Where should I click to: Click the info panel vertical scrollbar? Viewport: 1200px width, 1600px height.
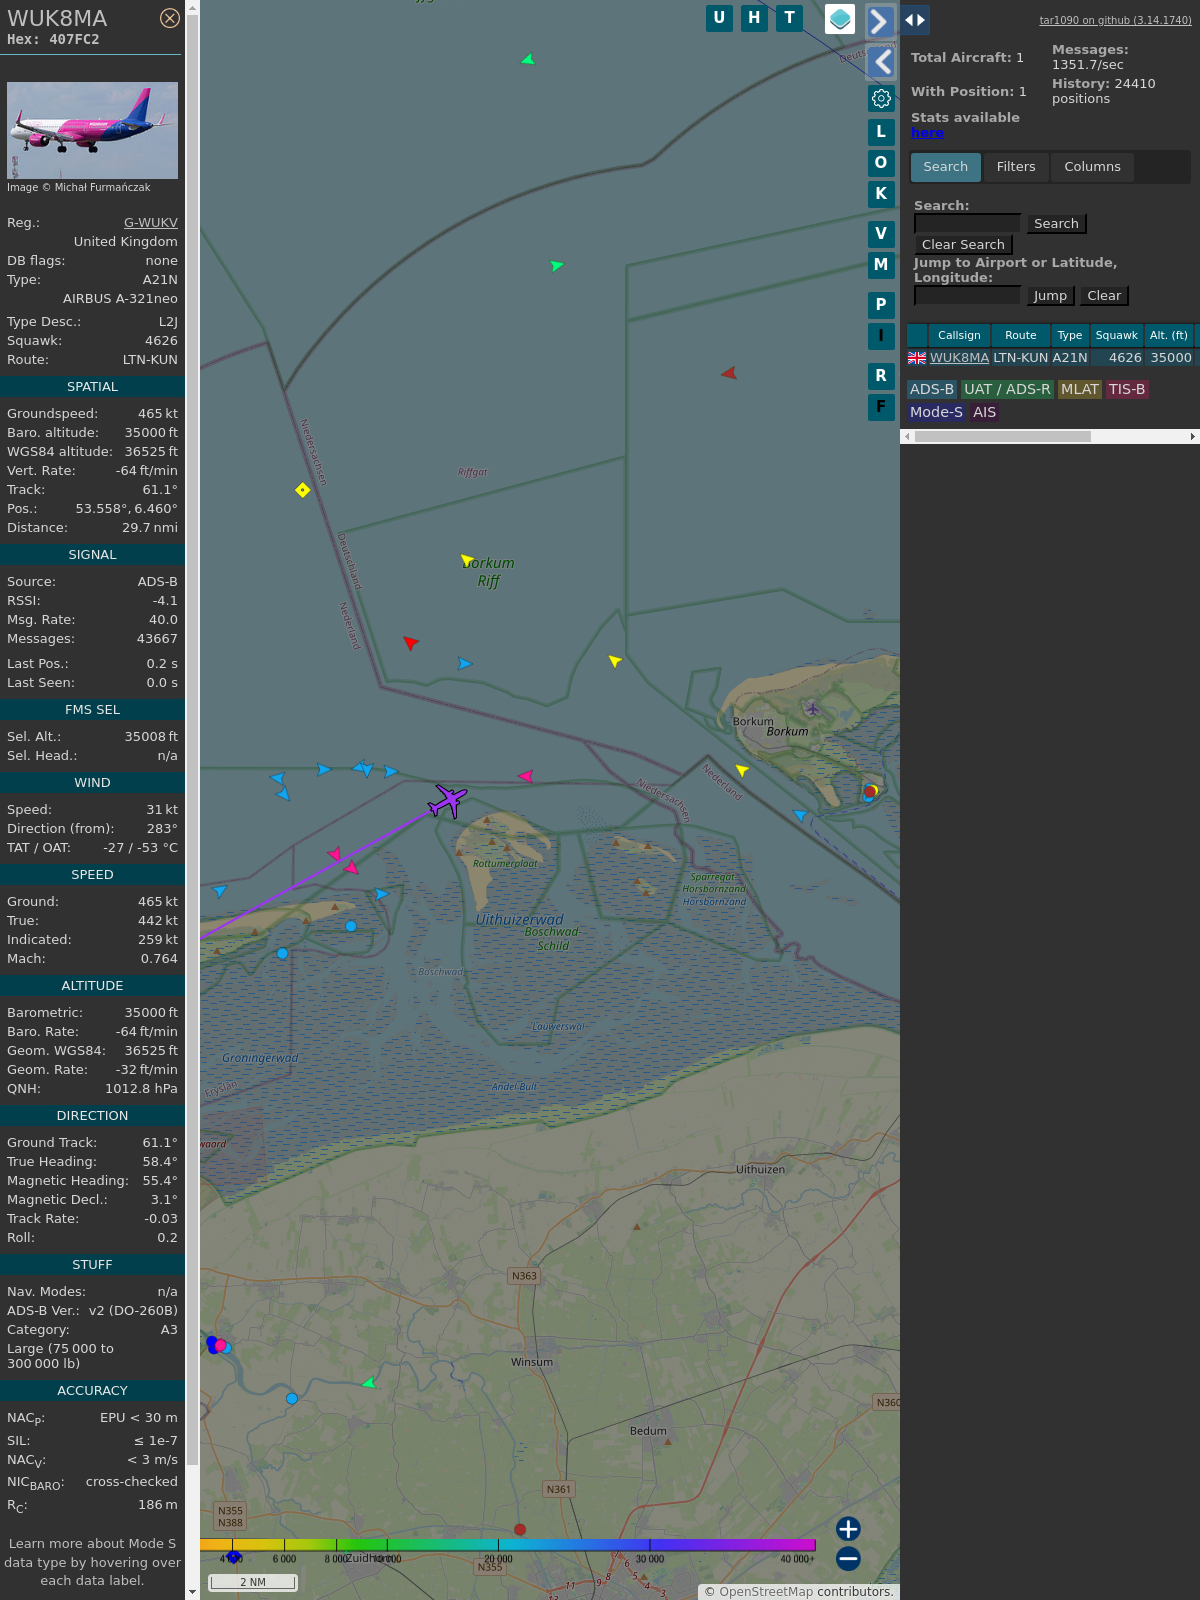pos(192,740)
